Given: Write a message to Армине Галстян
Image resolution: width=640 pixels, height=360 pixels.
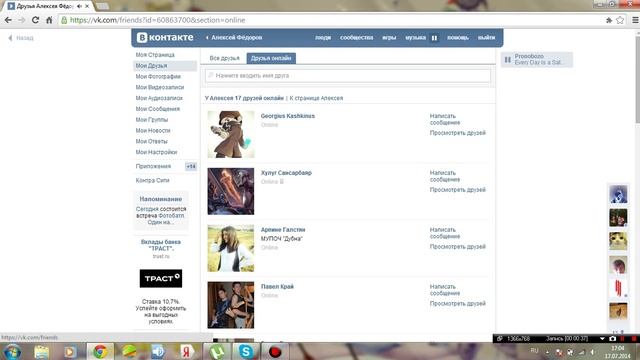Looking at the screenshot, I should 445,233.
